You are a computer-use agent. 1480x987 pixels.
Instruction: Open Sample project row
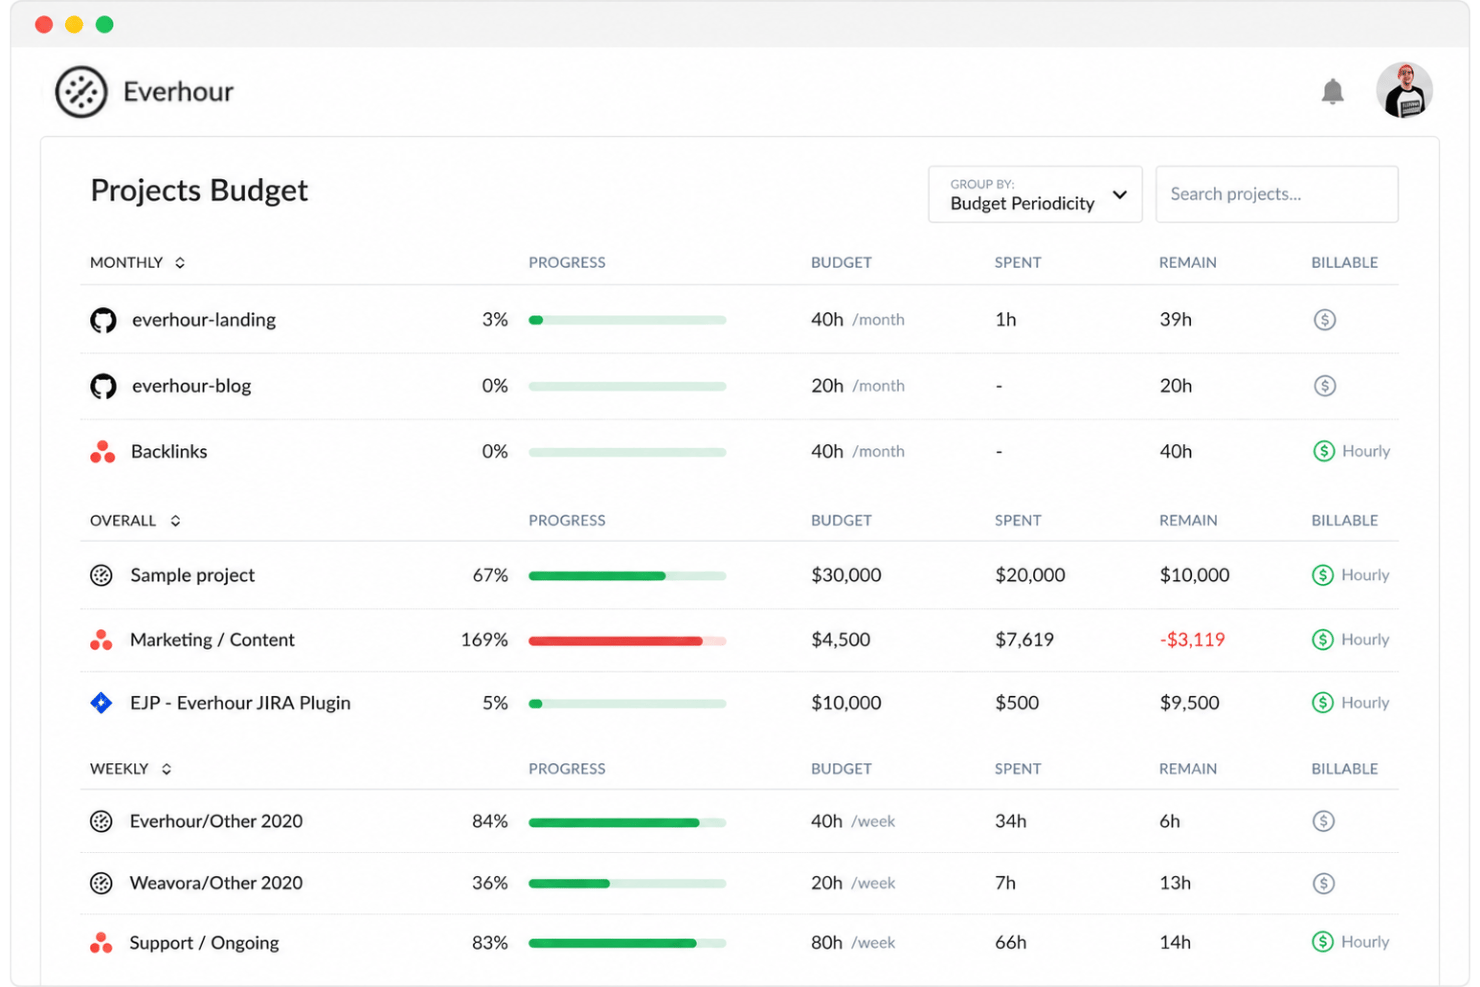click(739, 575)
